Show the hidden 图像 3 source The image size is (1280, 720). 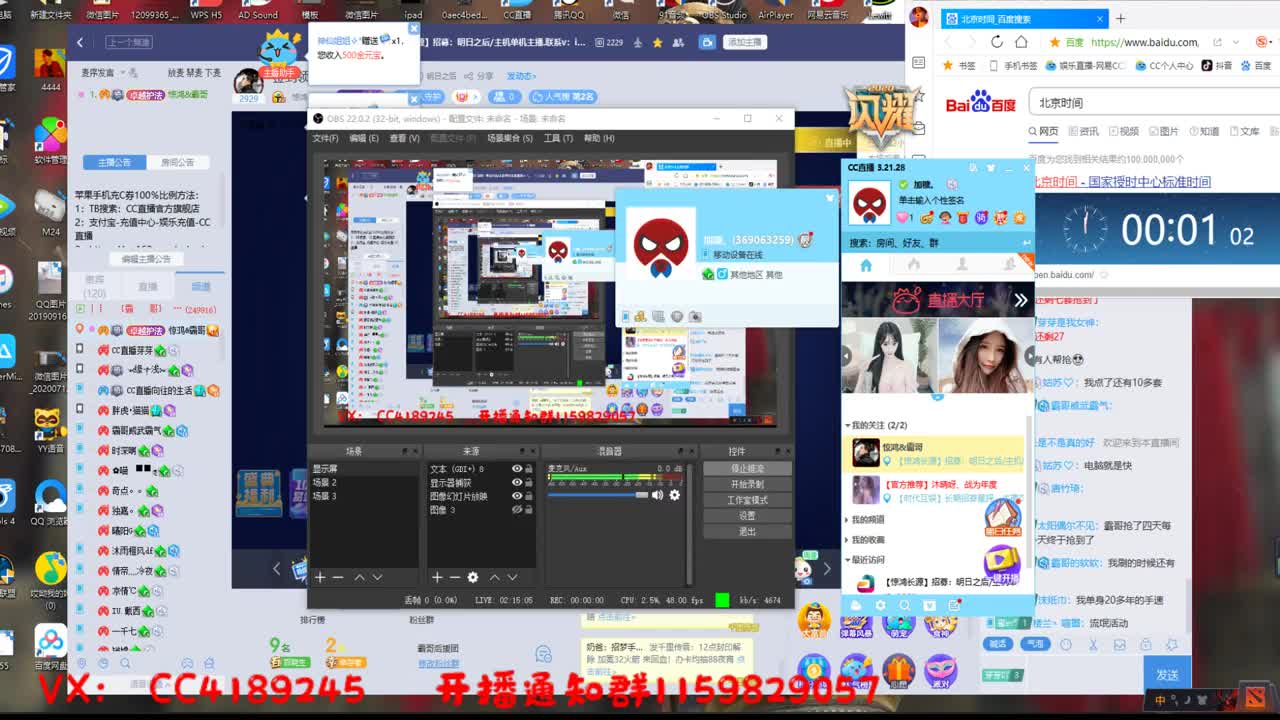point(517,510)
